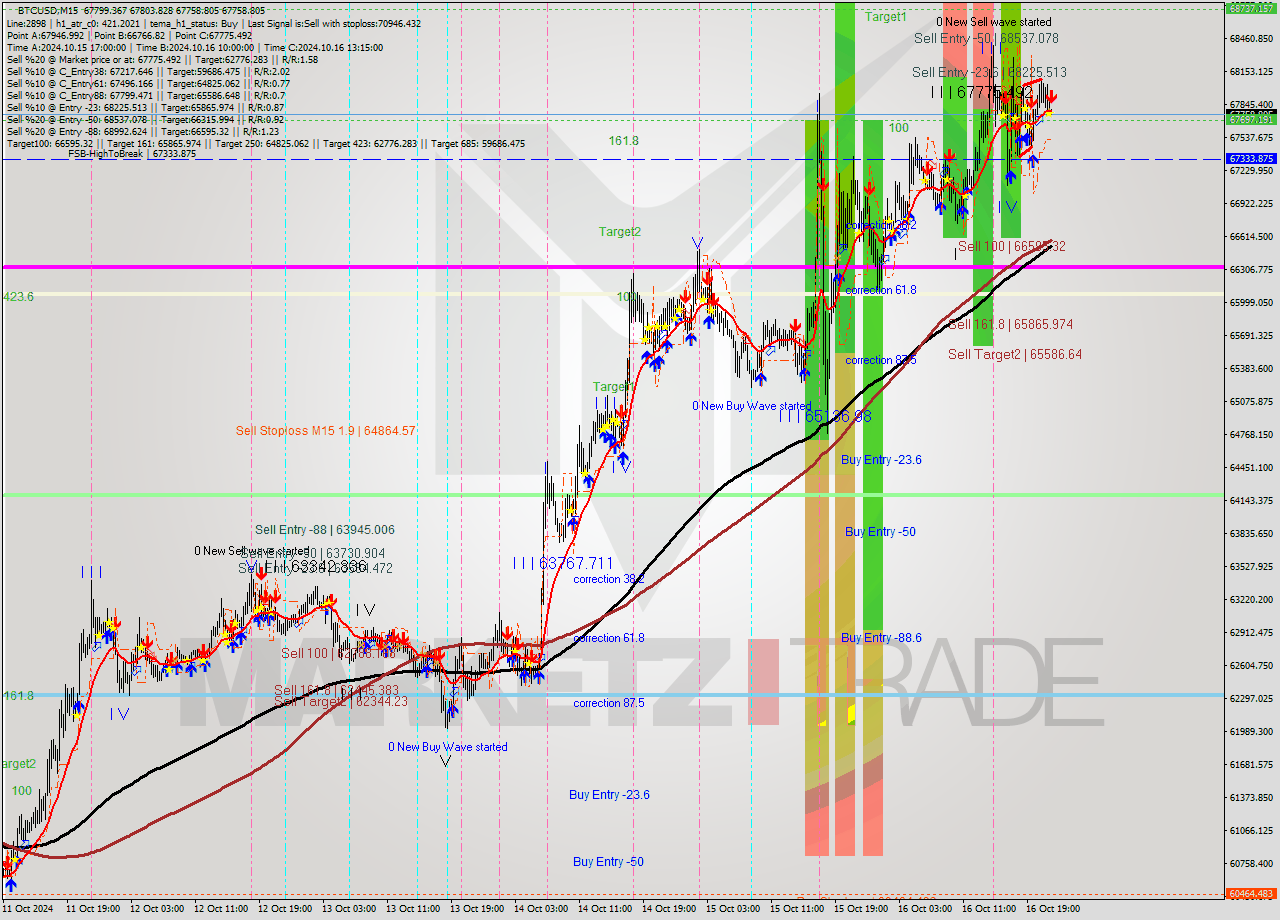This screenshot has width=1280, height=920.
Task: Click the green 'Target2' label mid-chart
Action: point(620,232)
